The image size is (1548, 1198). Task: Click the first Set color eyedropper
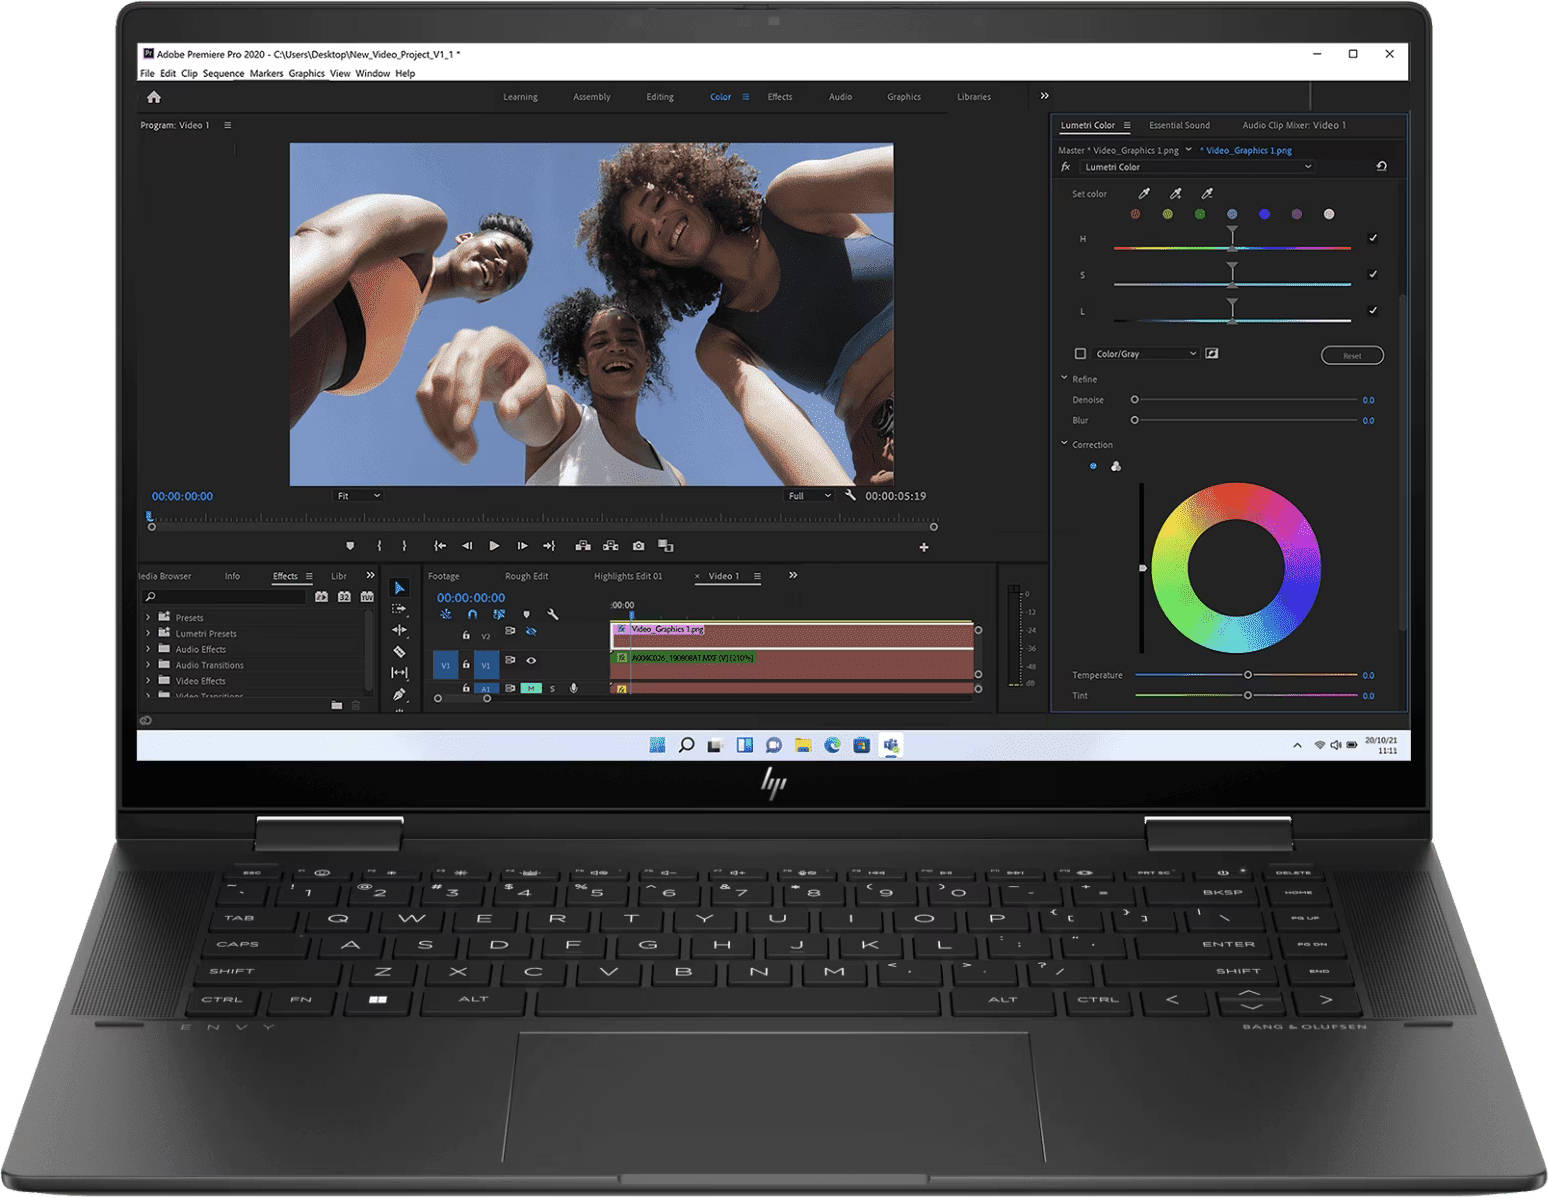1144,193
